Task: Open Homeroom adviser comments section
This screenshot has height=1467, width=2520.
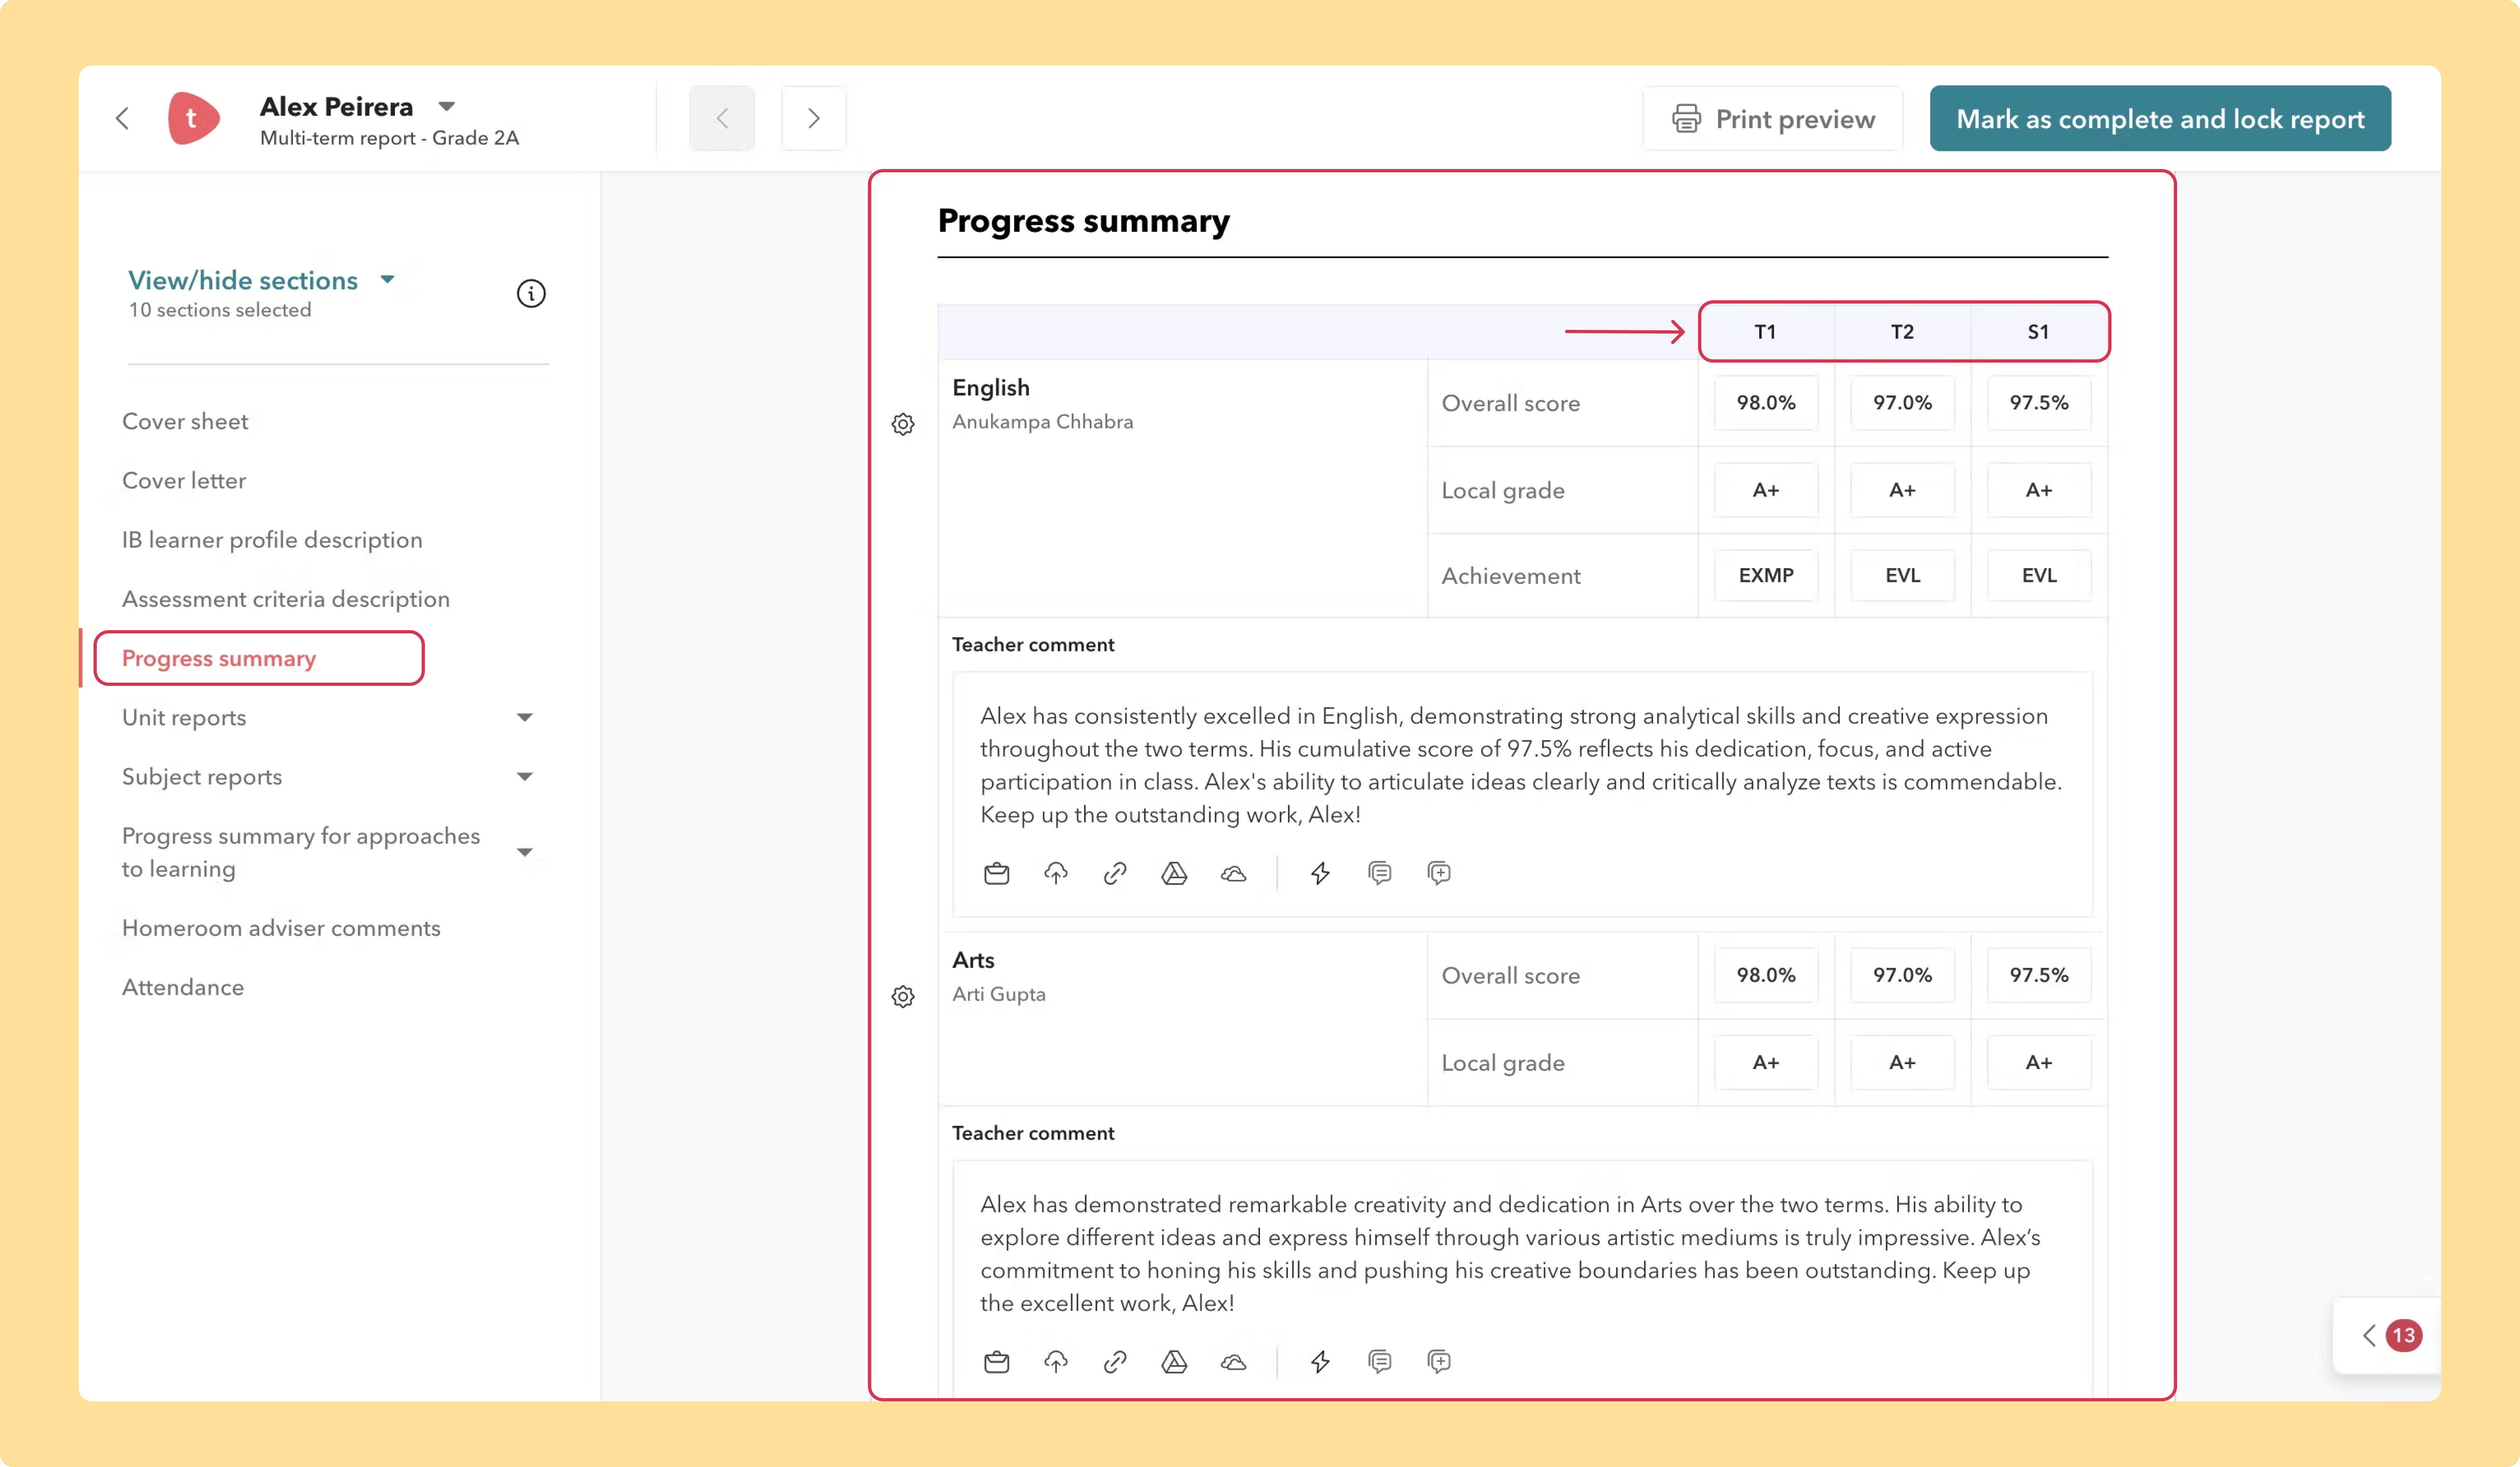Action: click(x=281, y=928)
